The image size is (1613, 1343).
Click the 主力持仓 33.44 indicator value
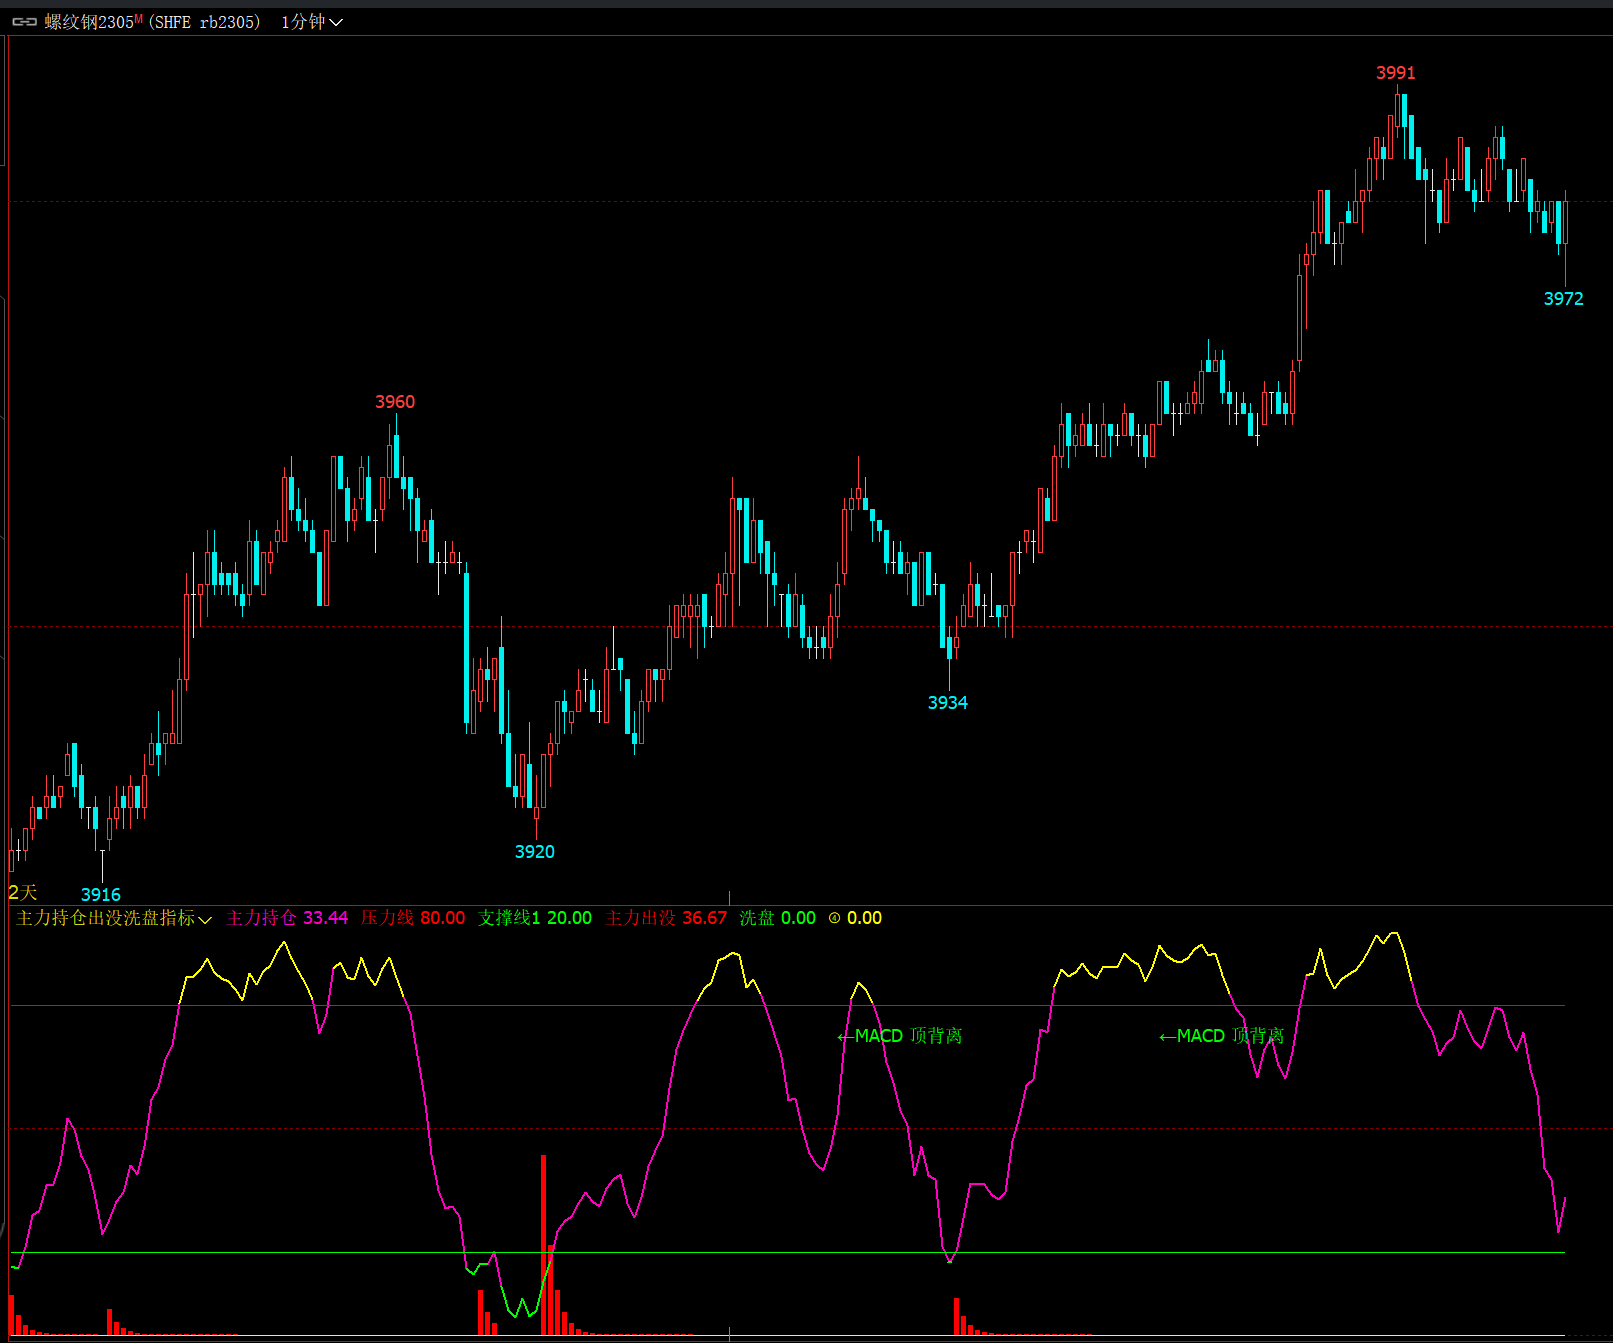(287, 918)
